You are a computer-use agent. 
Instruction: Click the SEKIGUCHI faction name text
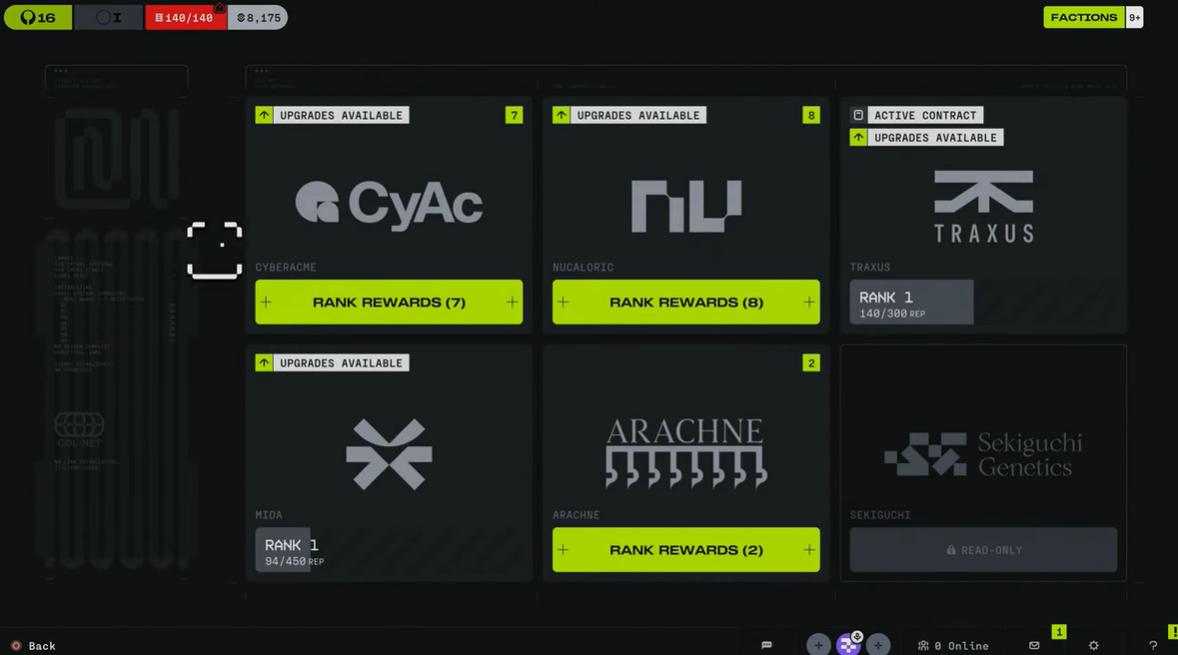(880, 515)
